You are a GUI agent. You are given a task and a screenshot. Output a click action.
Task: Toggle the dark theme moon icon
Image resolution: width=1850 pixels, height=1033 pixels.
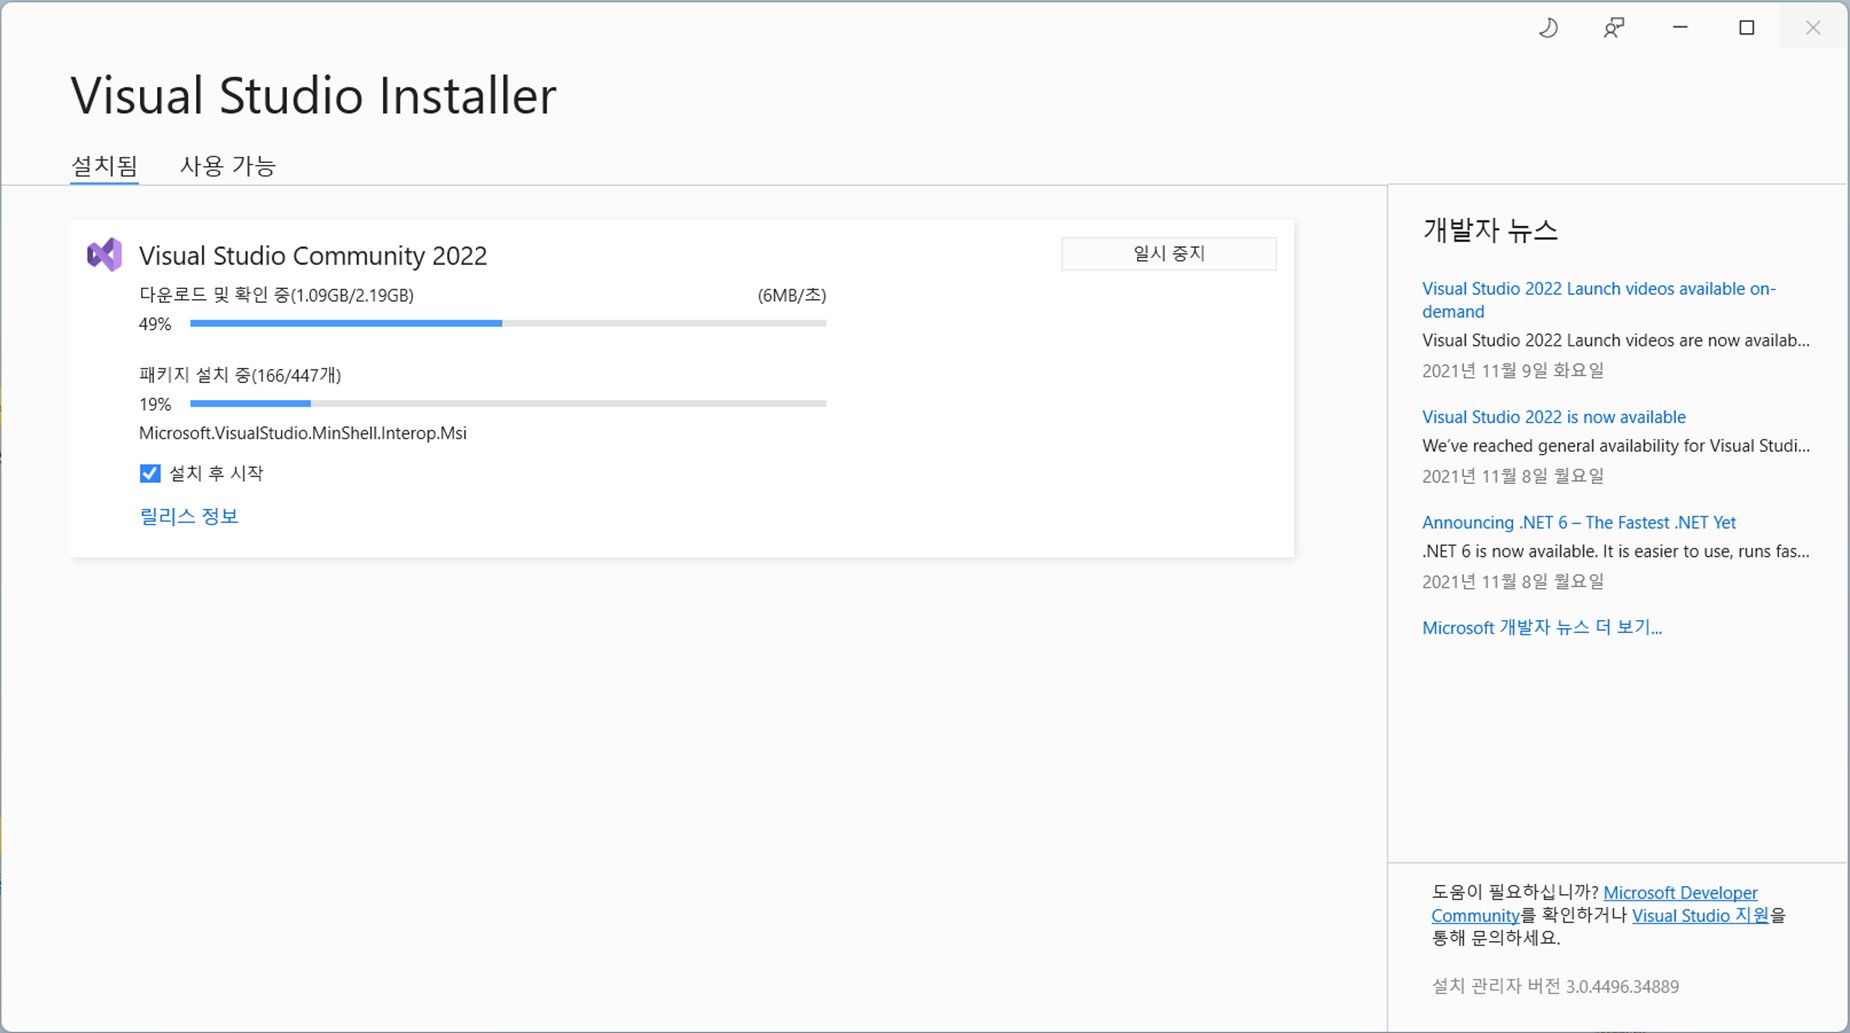[x=1548, y=28]
